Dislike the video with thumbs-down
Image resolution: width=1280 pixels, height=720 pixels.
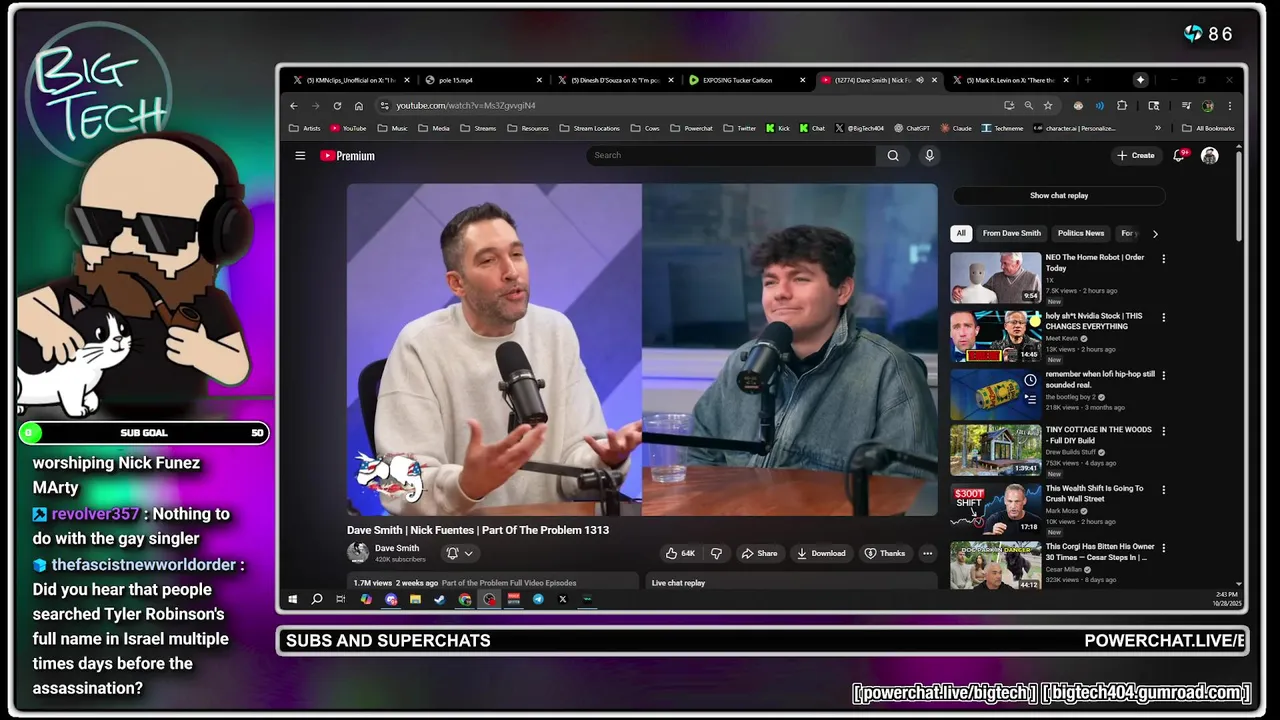point(716,553)
